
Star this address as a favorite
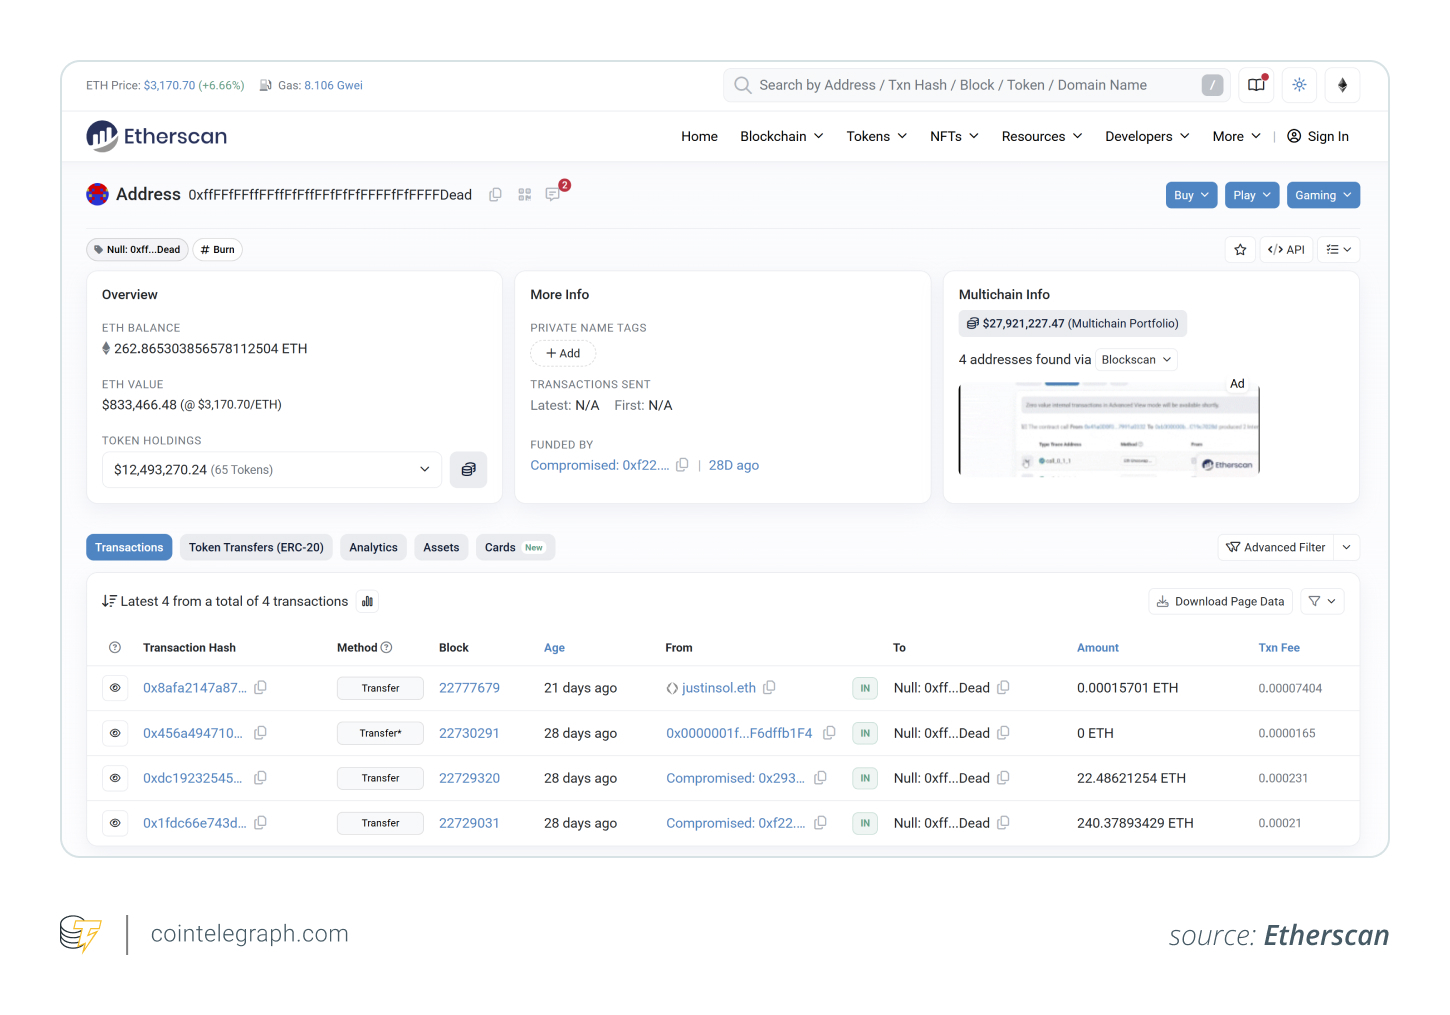tap(1240, 249)
